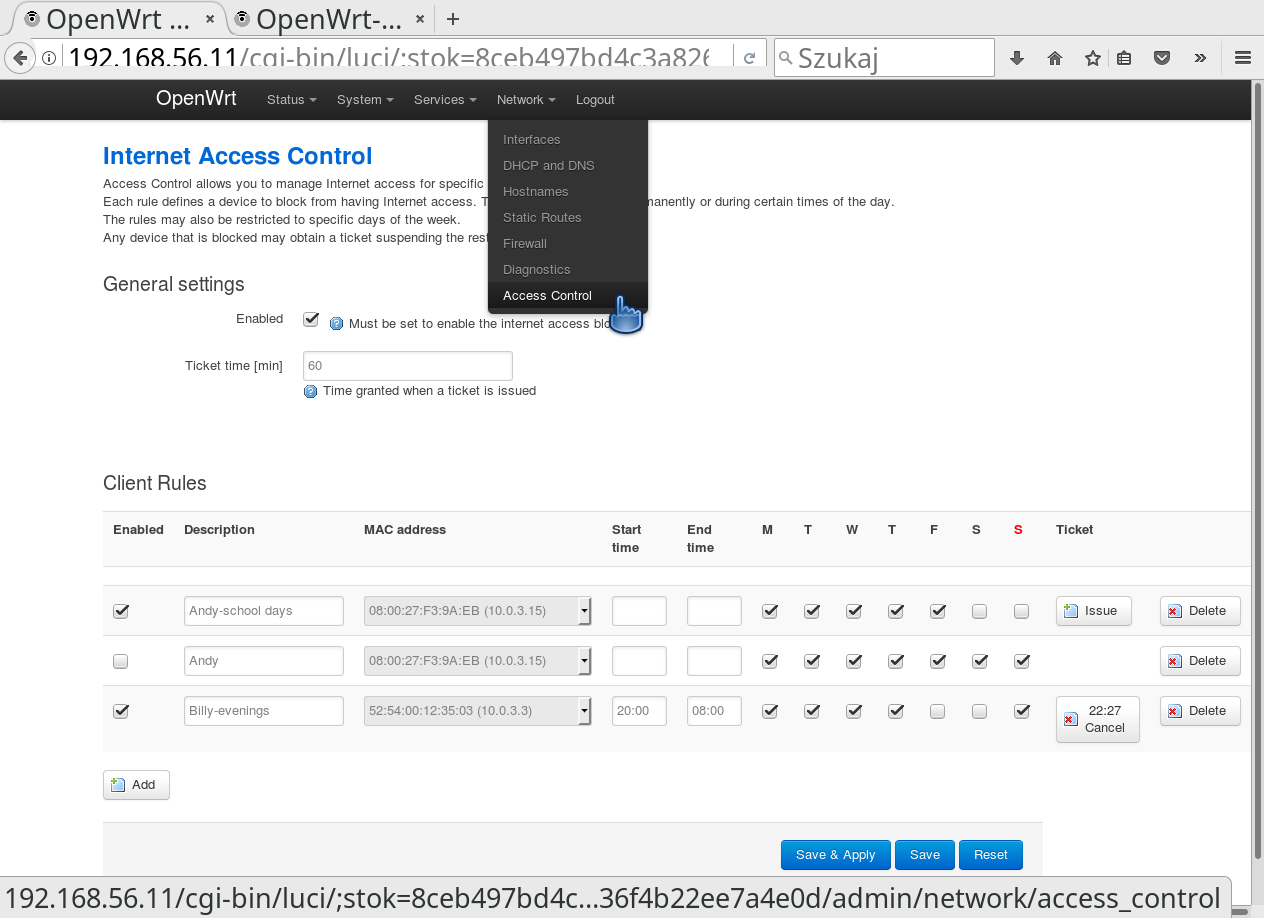Open a new browser tab with plus

pos(453,19)
